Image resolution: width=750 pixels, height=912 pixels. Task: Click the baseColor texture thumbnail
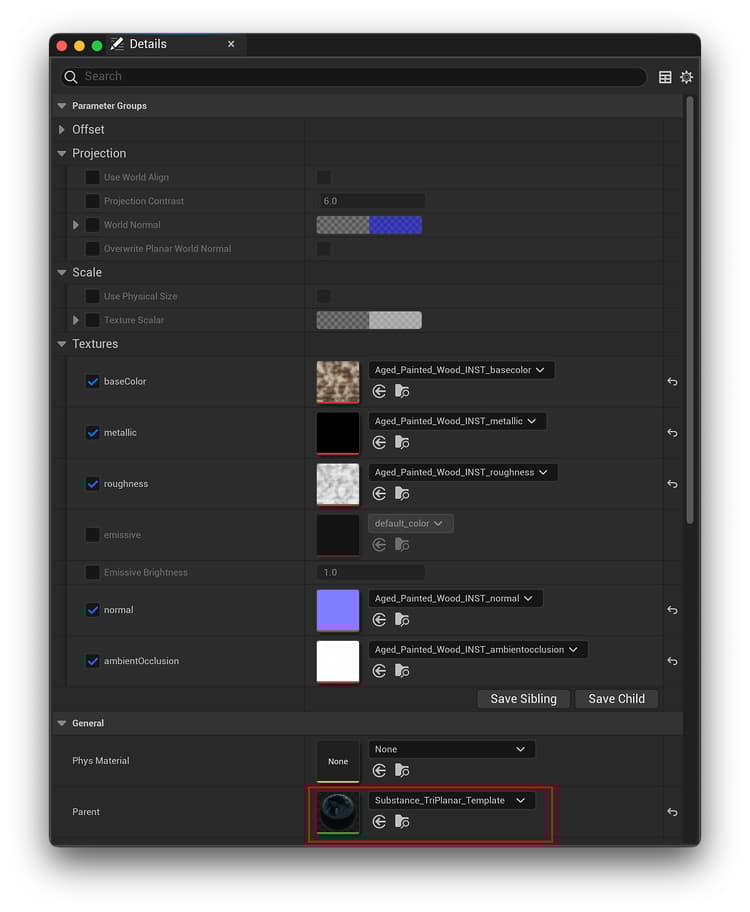[x=337, y=382]
